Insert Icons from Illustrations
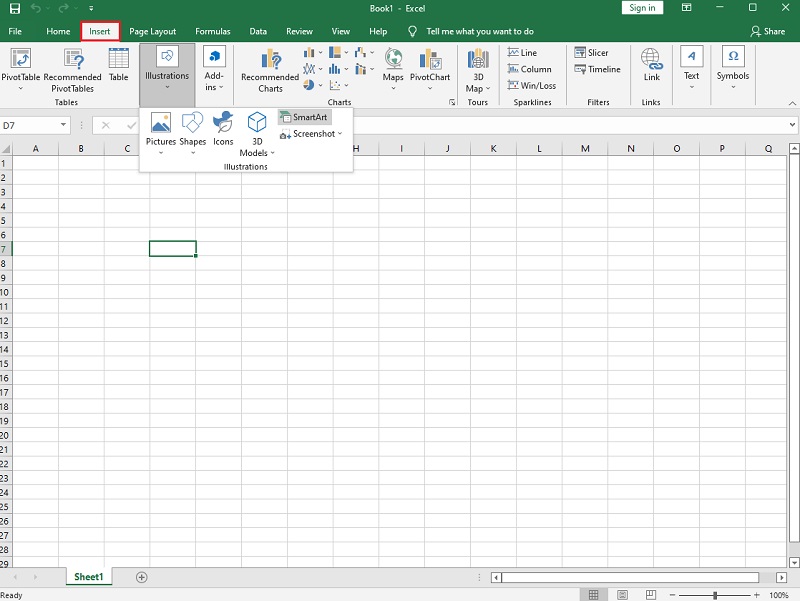This screenshot has height=601, width=800. coord(223,129)
